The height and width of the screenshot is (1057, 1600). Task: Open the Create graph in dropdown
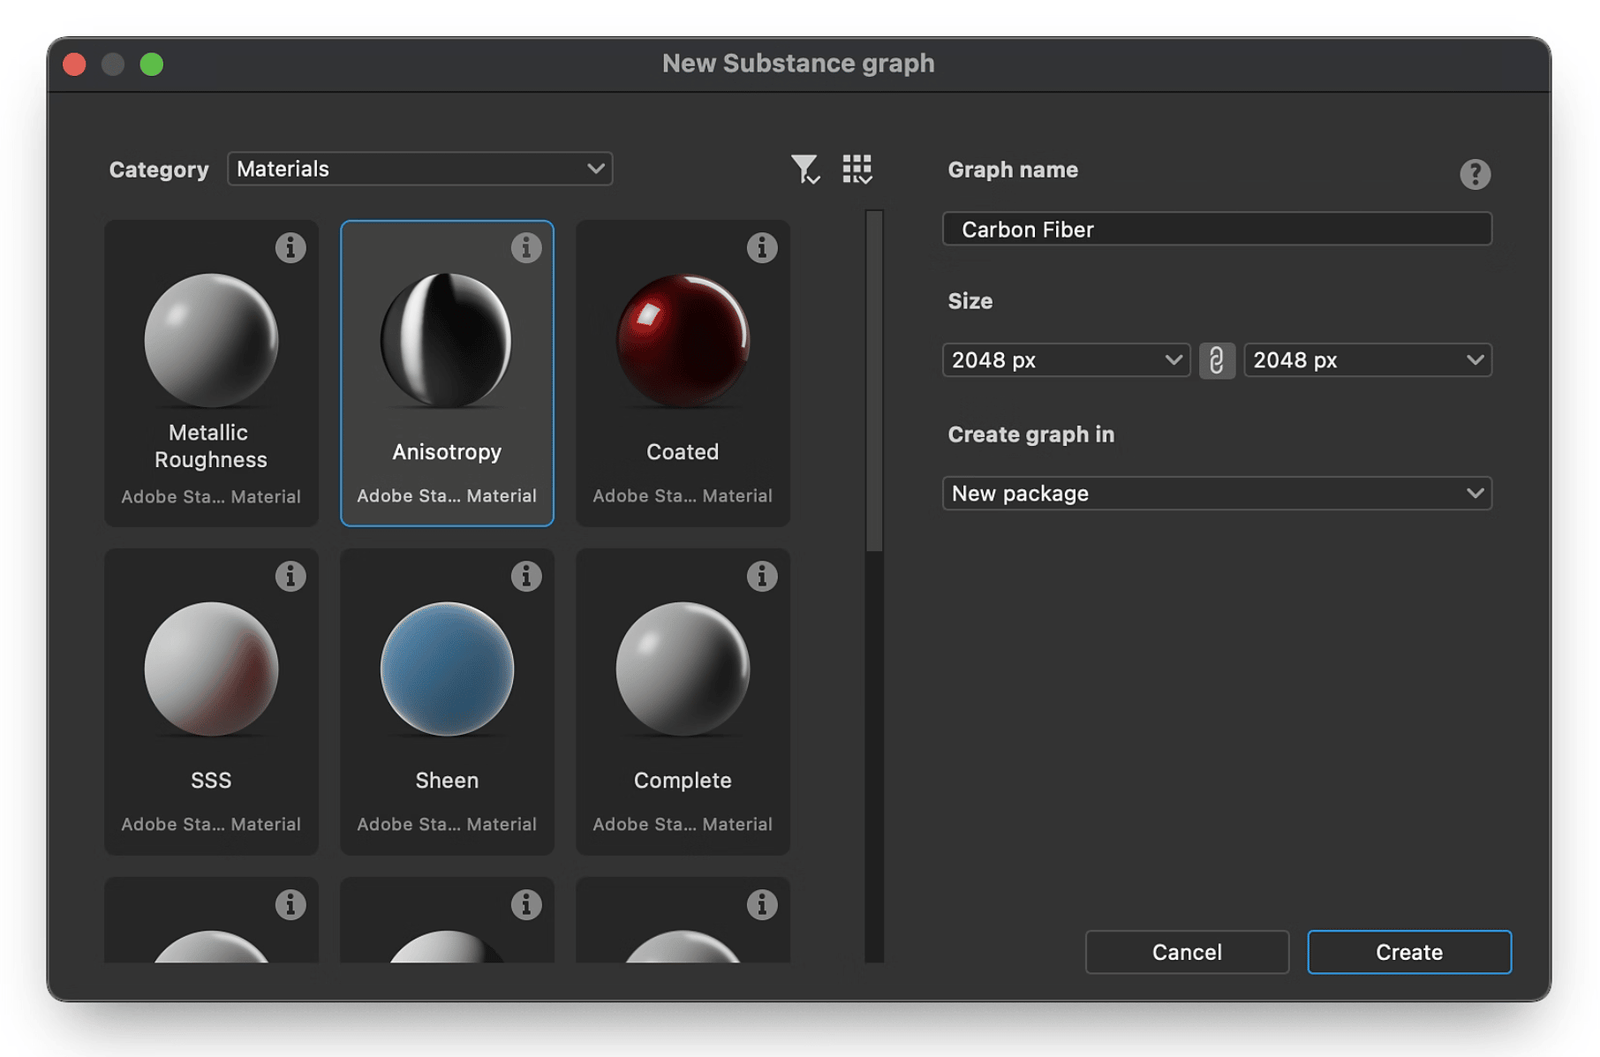[x=1217, y=493]
